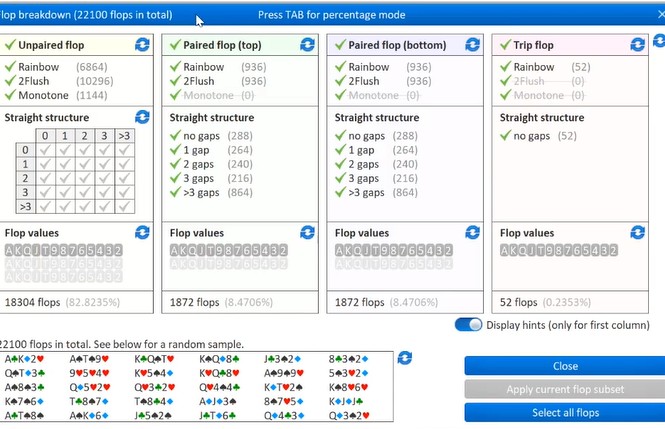Toggle straight grid cell row 0 column 0
This screenshot has height=429, width=665.
pyautogui.click(x=45, y=150)
